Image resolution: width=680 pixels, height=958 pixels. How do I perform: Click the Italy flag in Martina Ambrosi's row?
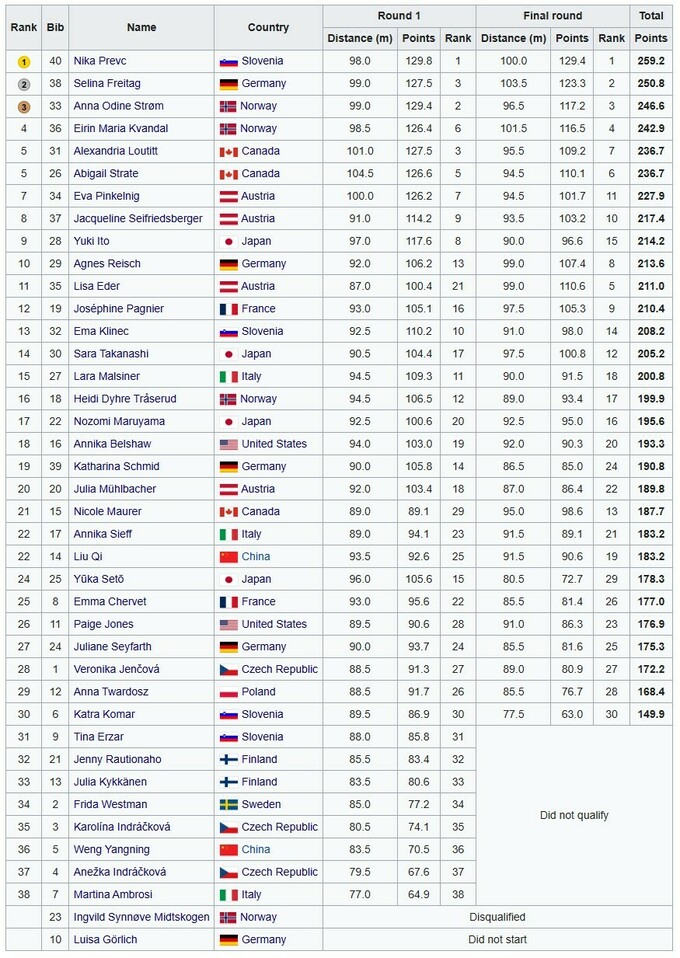tap(228, 894)
